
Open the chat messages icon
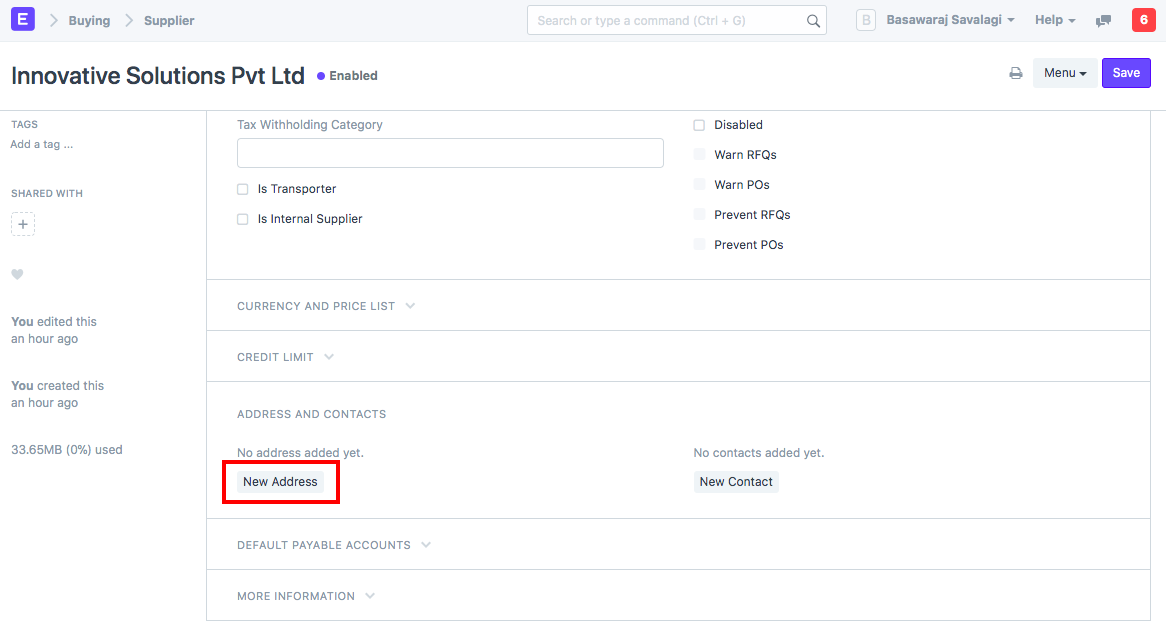click(x=1103, y=20)
